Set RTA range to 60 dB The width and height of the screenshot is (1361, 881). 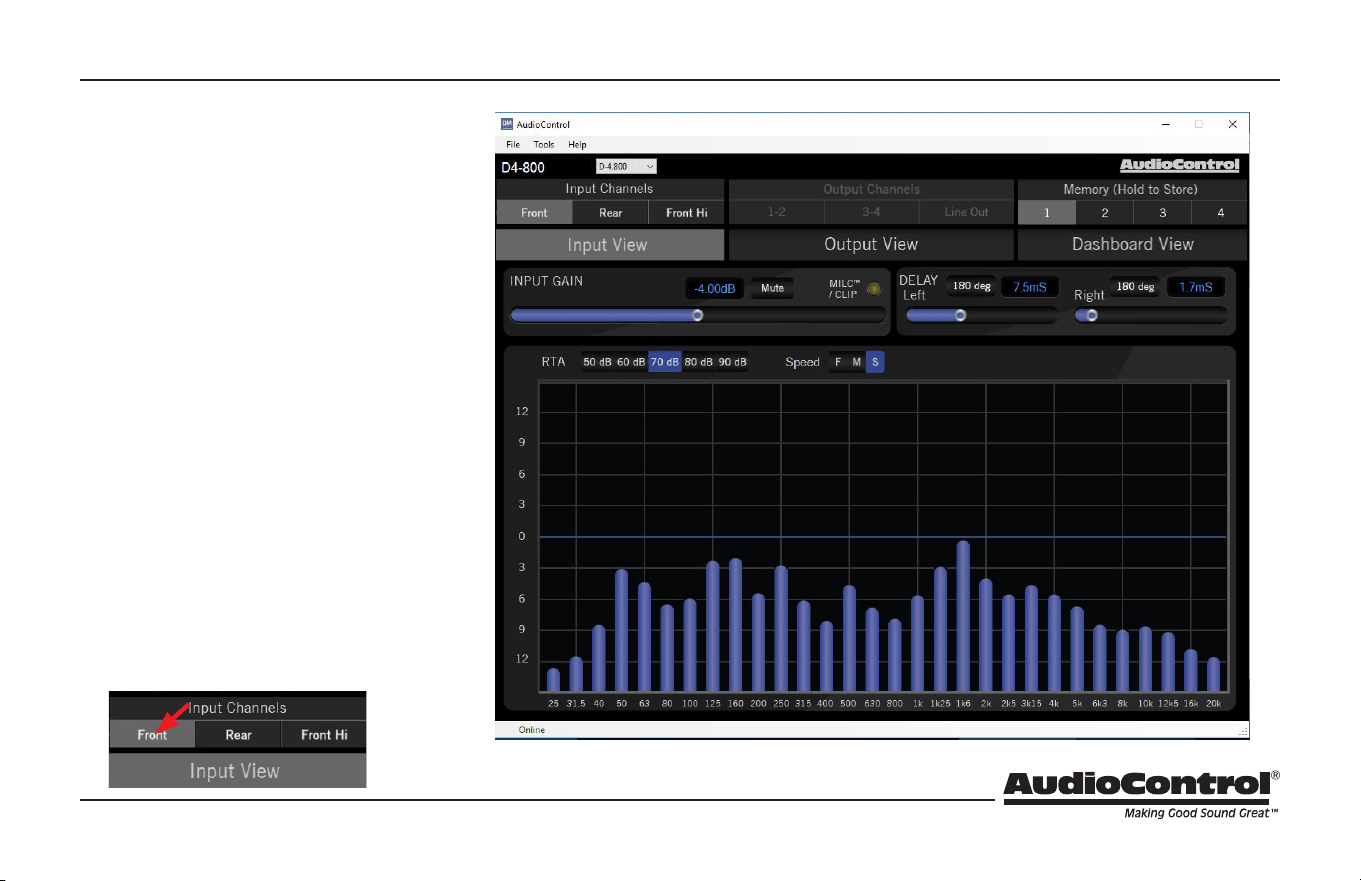(631, 362)
